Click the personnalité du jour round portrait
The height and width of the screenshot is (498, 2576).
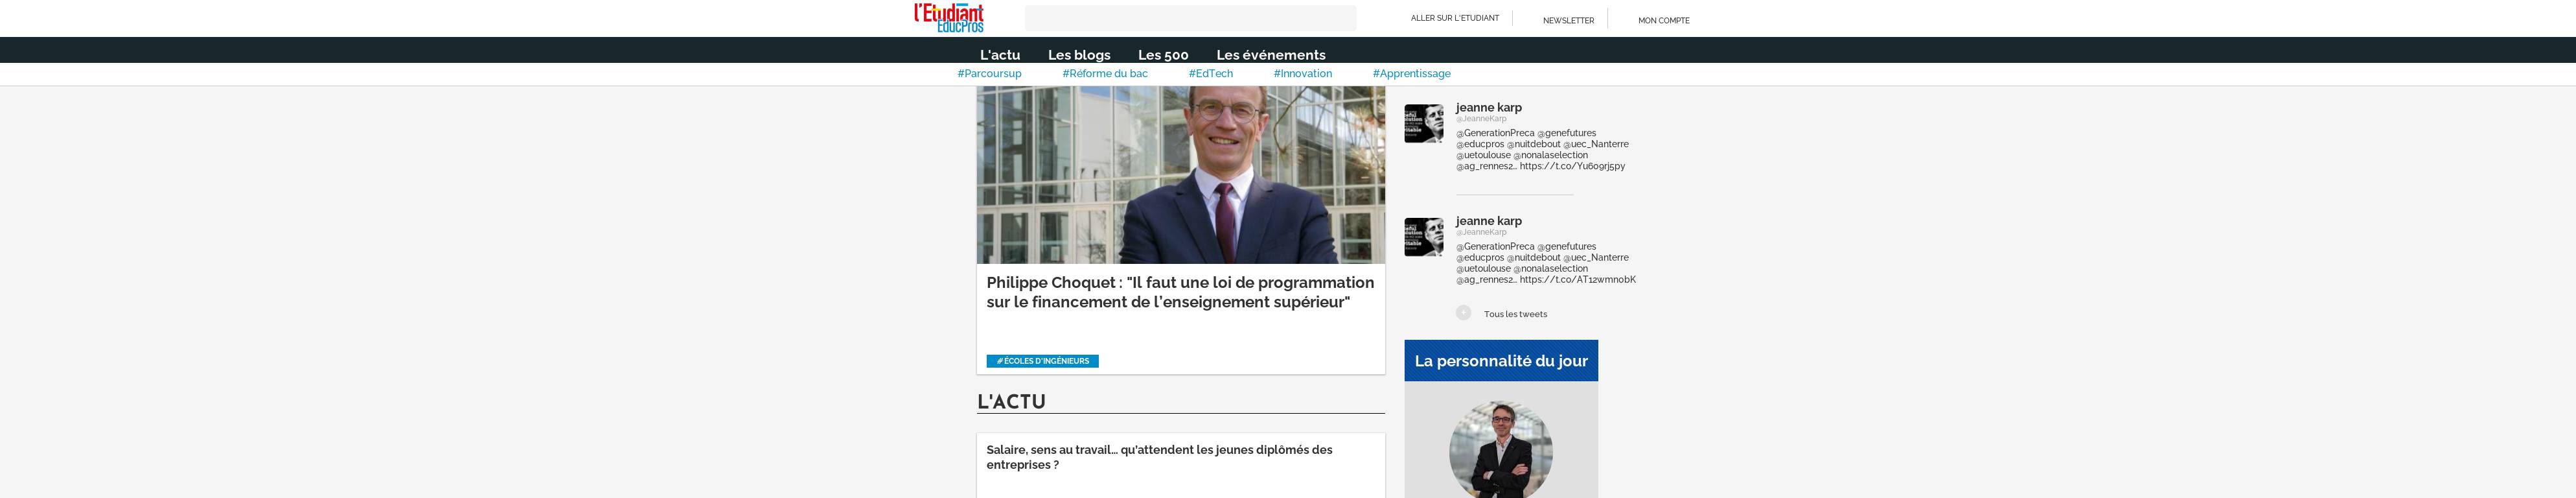(x=1500, y=450)
